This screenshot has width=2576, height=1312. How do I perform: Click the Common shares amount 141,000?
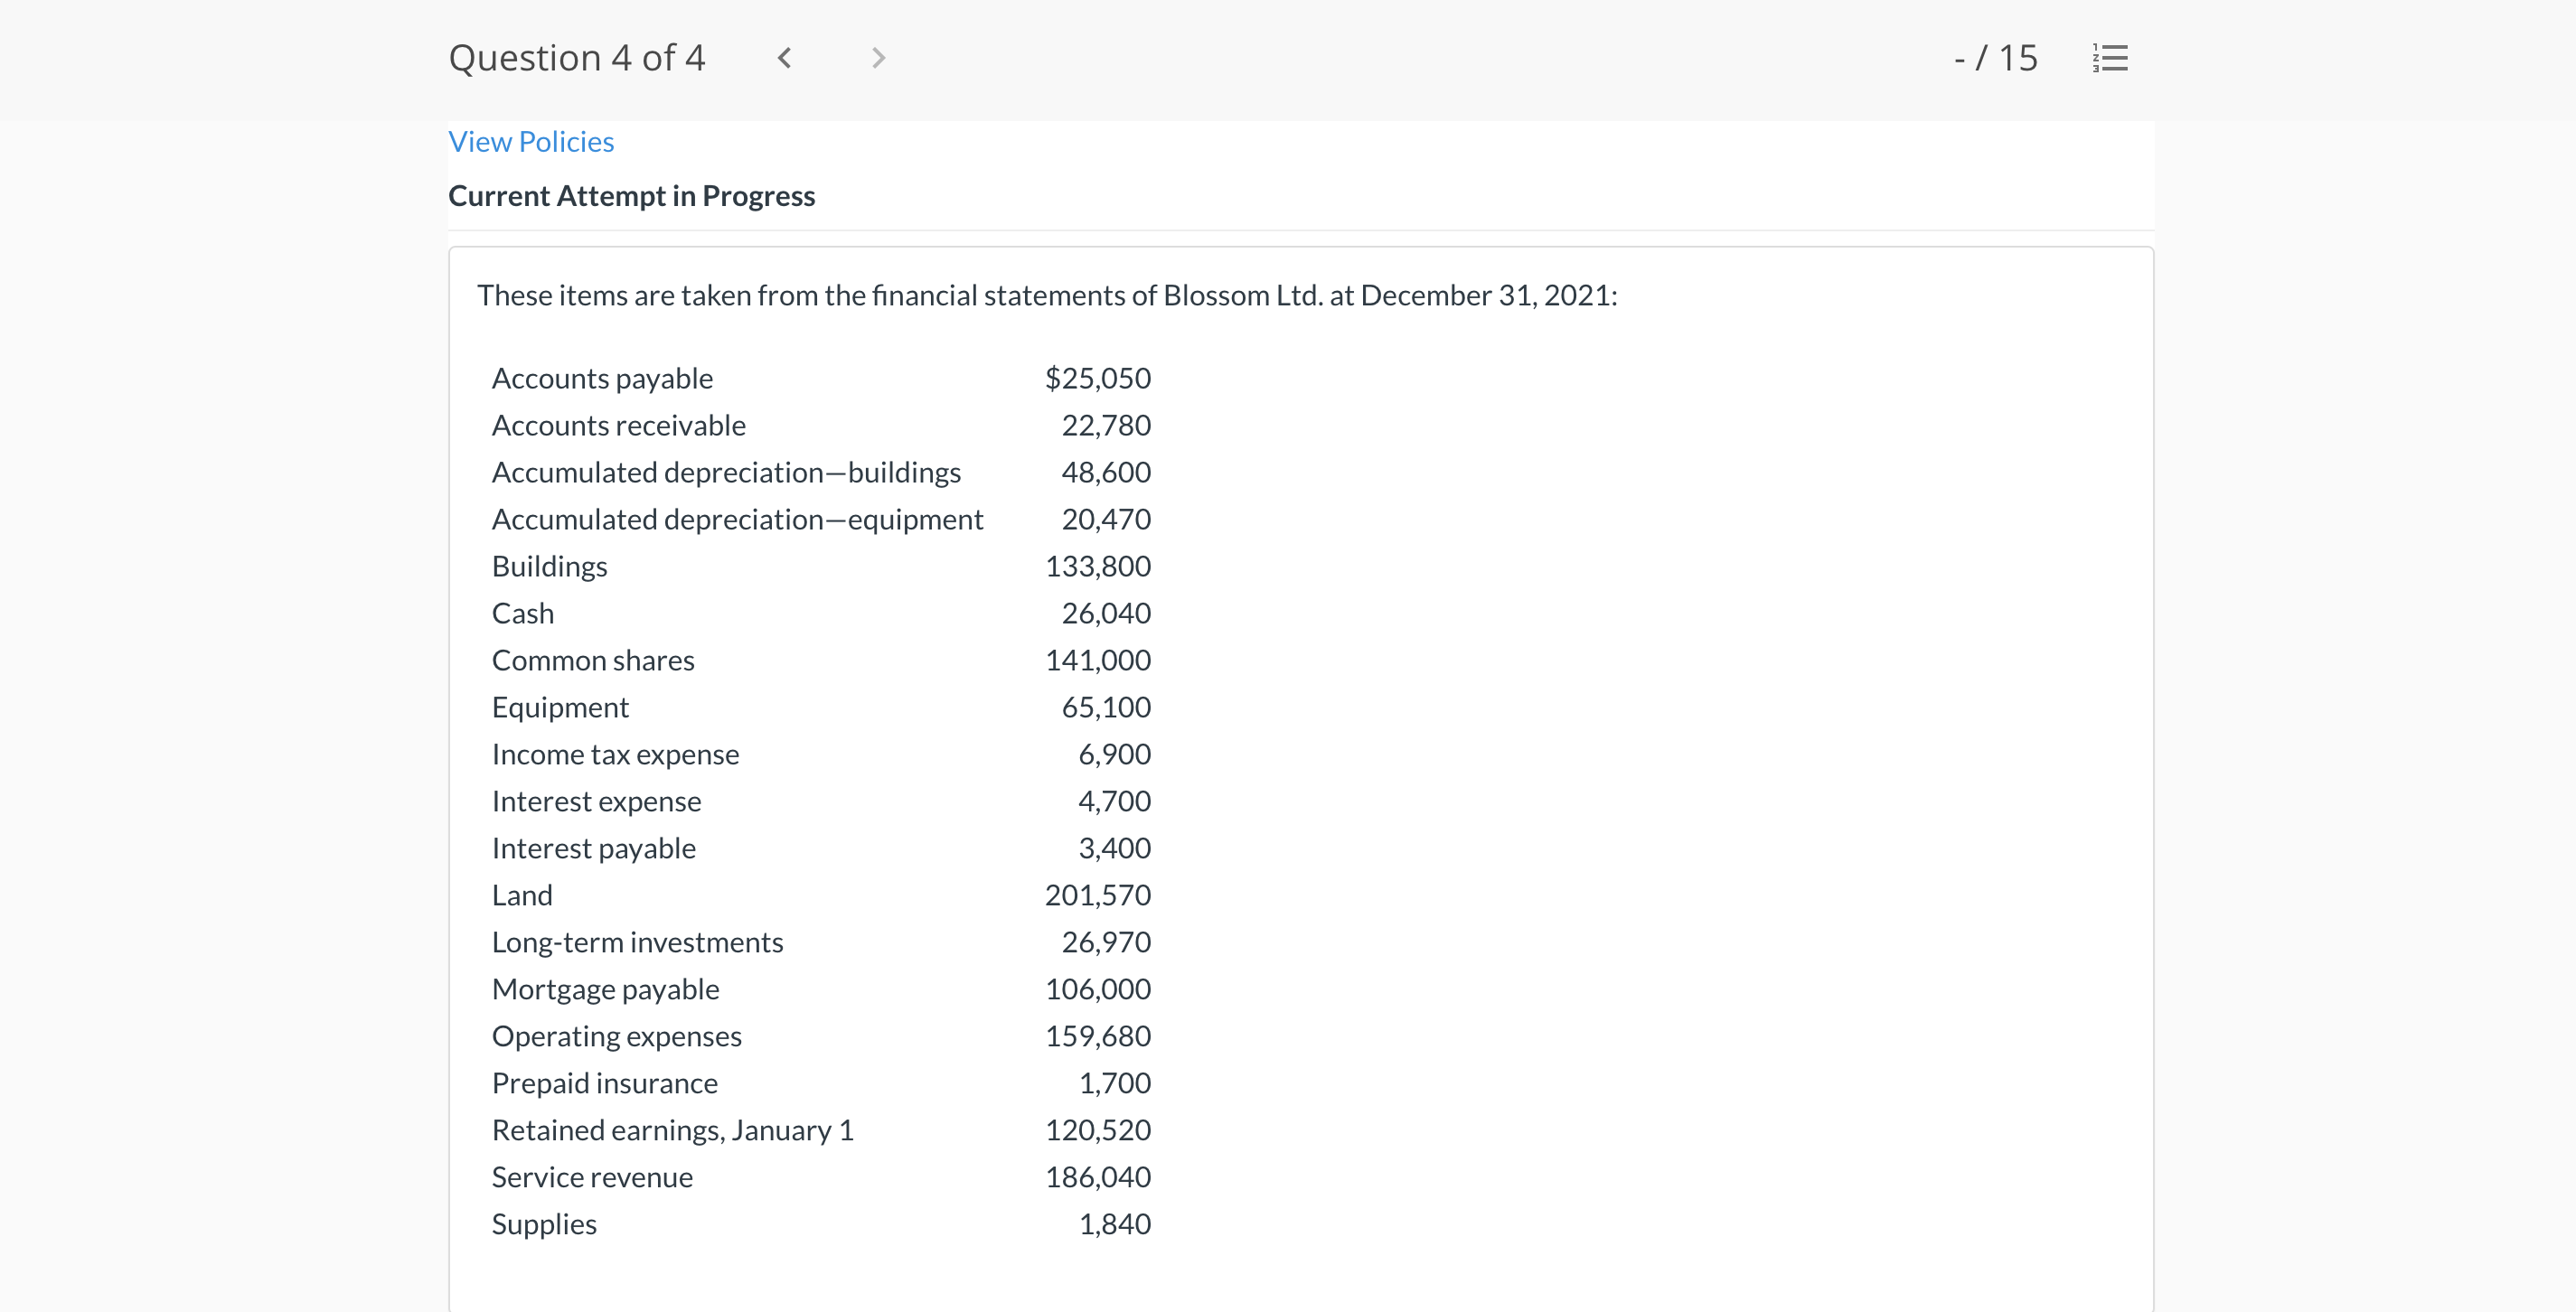point(1097,660)
